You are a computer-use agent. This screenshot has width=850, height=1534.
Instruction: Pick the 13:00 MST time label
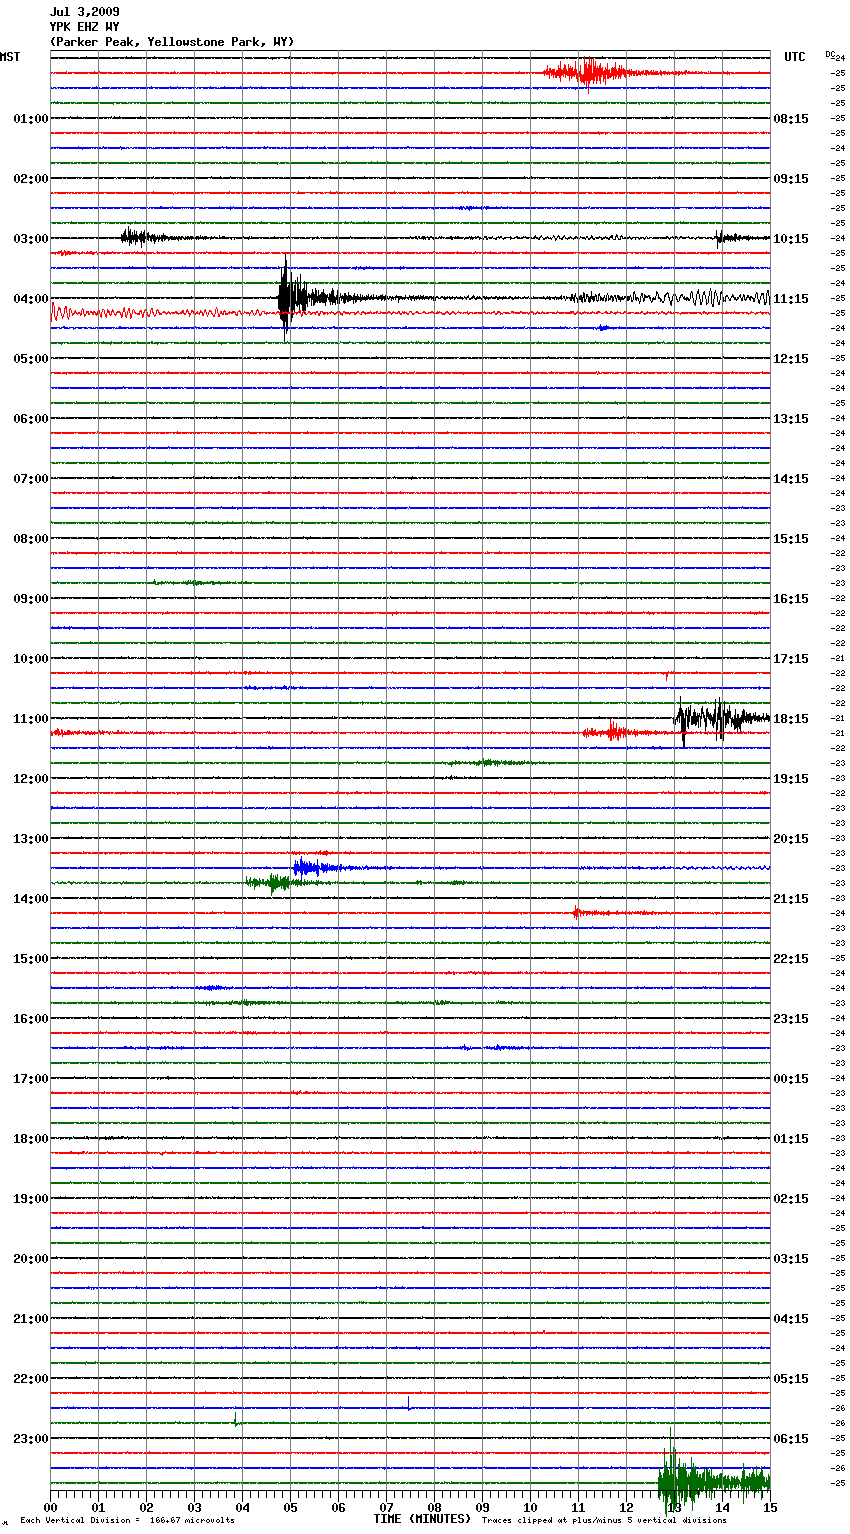click(30, 838)
